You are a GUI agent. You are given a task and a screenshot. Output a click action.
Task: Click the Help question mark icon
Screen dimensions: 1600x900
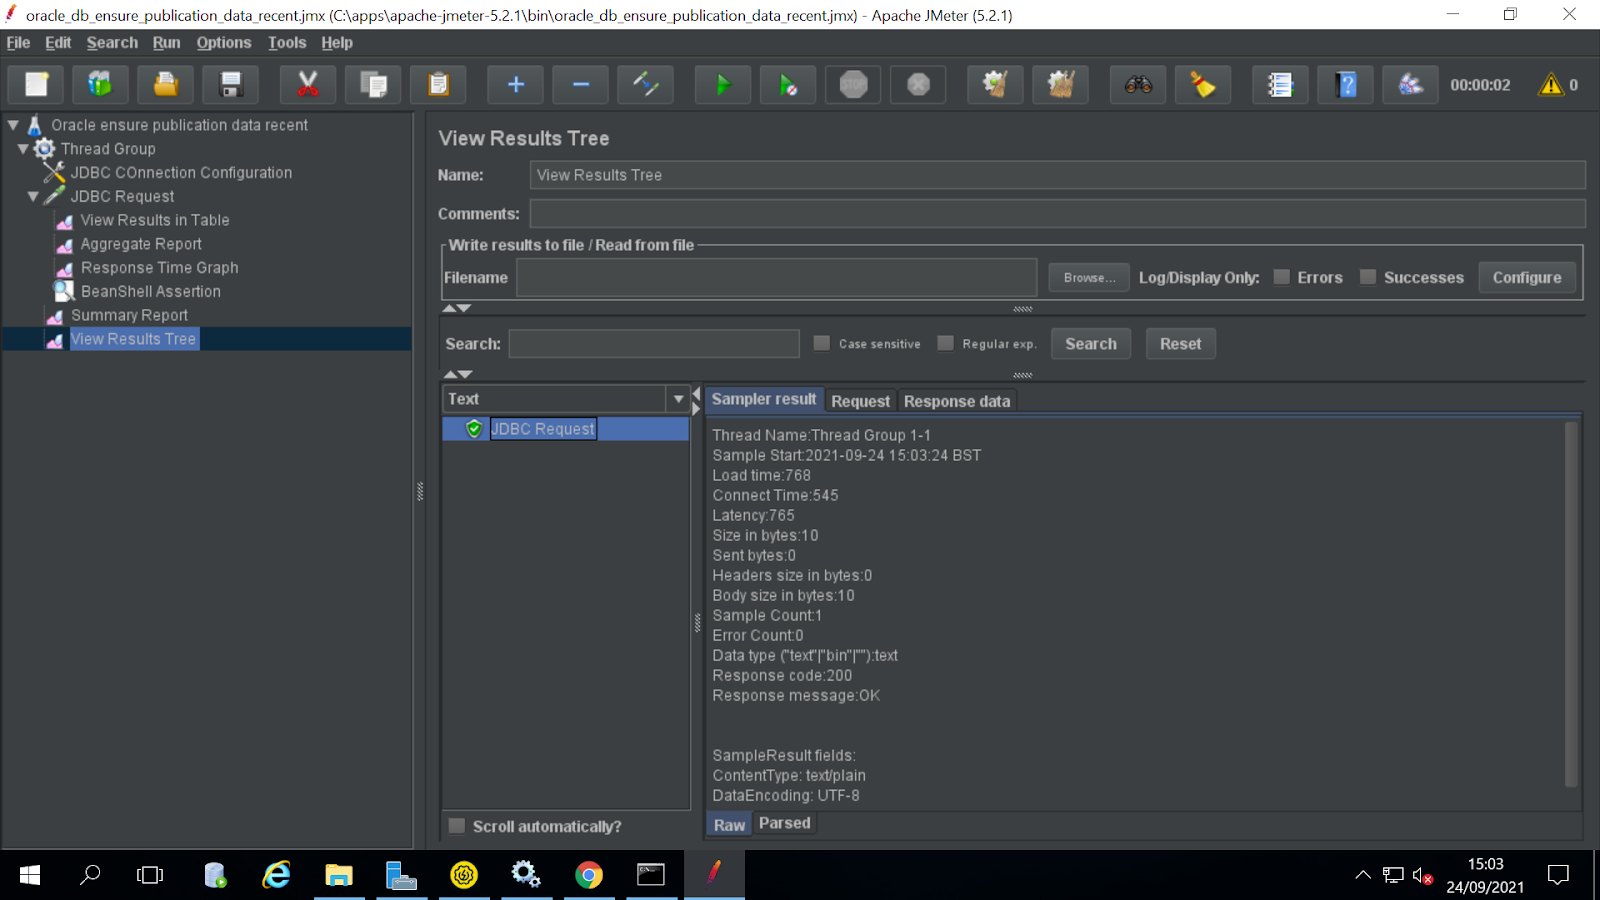pyautogui.click(x=1346, y=85)
